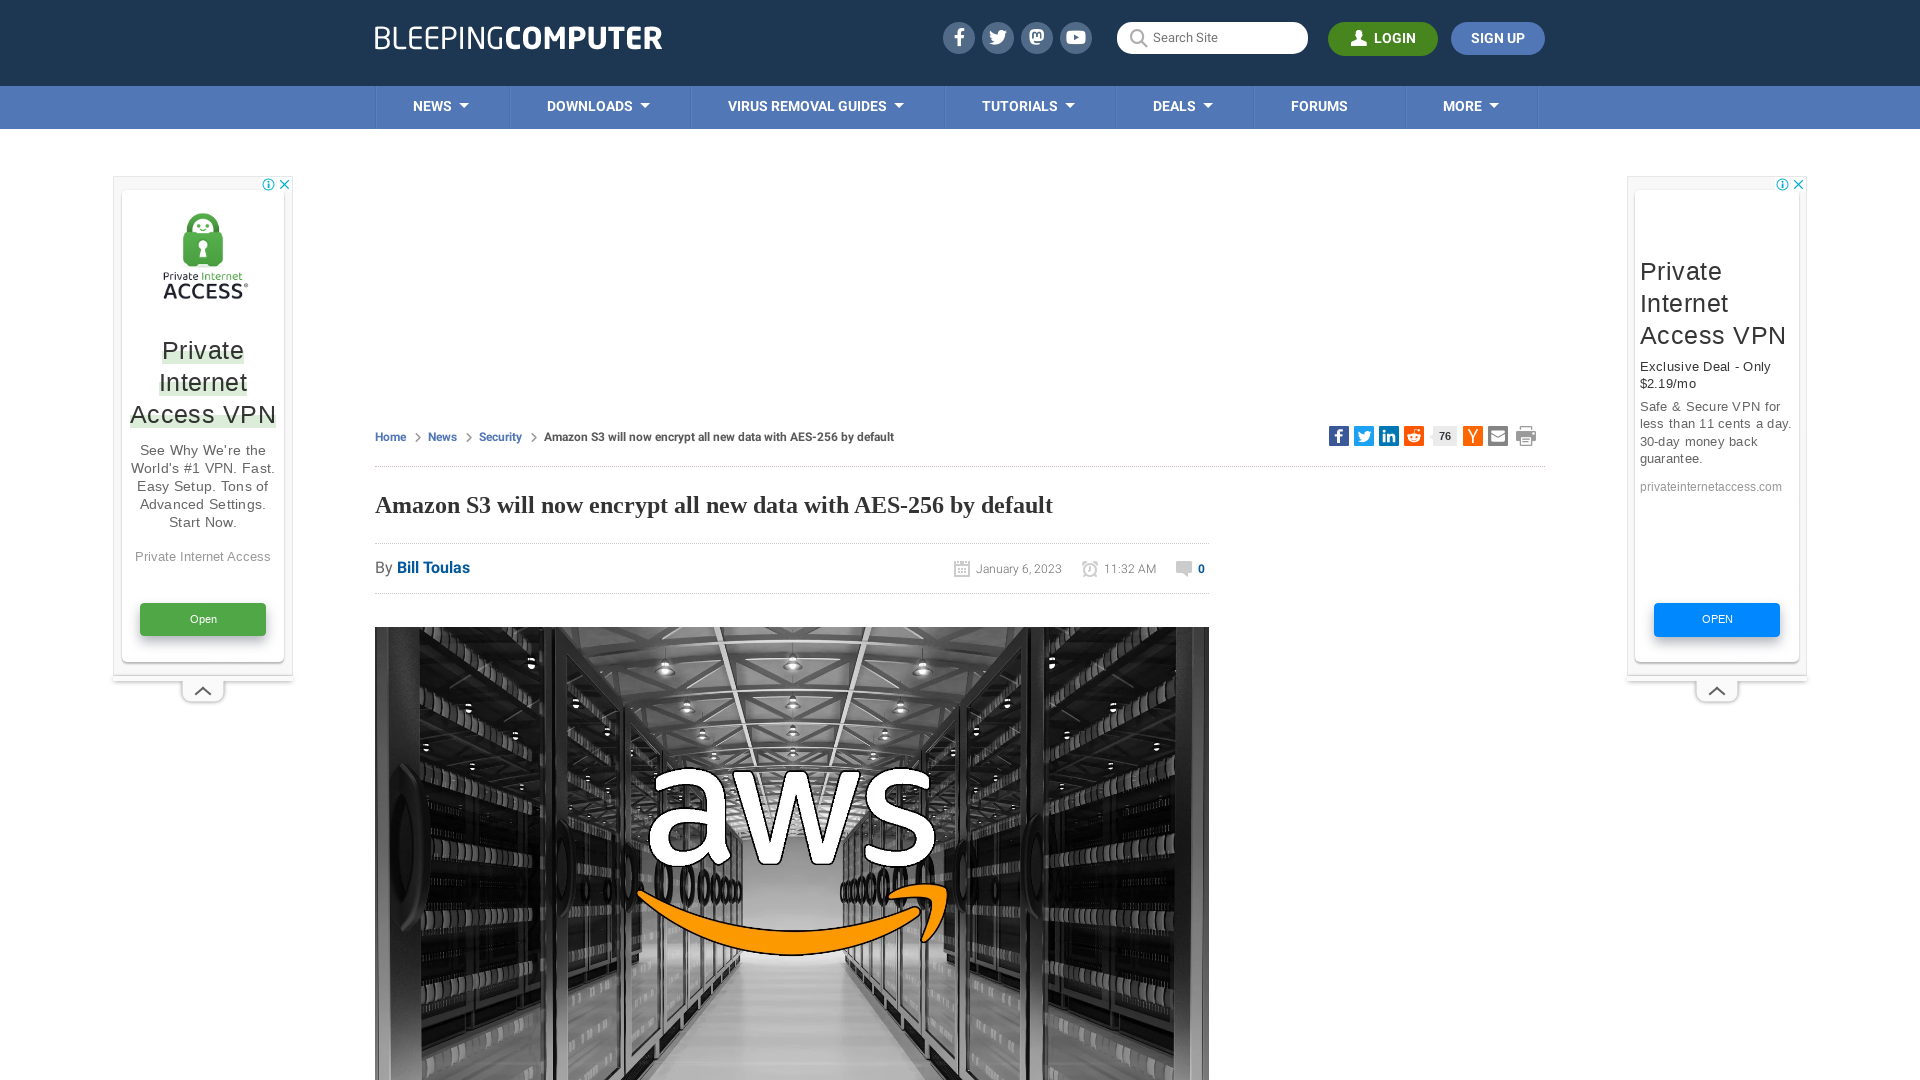This screenshot has height=1080, width=1920.
Task: Click the email share icon
Action: click(x=1497, y=435)
